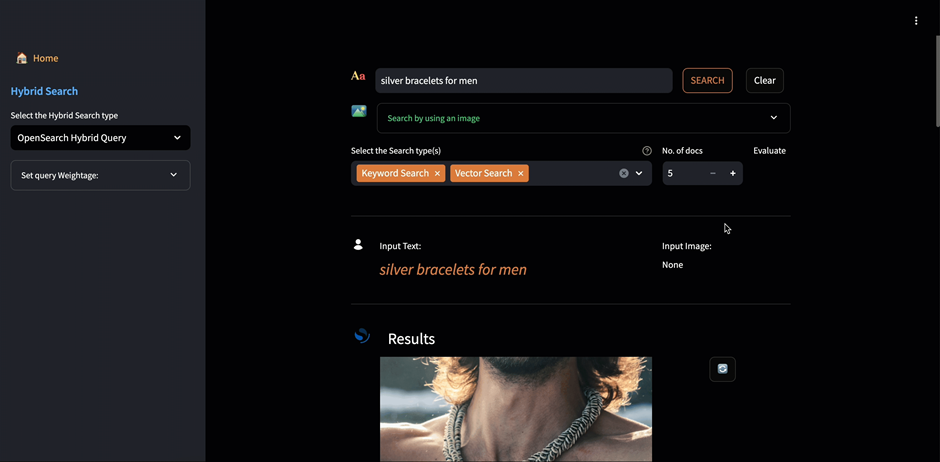
Task: Click the Aa text search icon
Action: tap(358, 76)
